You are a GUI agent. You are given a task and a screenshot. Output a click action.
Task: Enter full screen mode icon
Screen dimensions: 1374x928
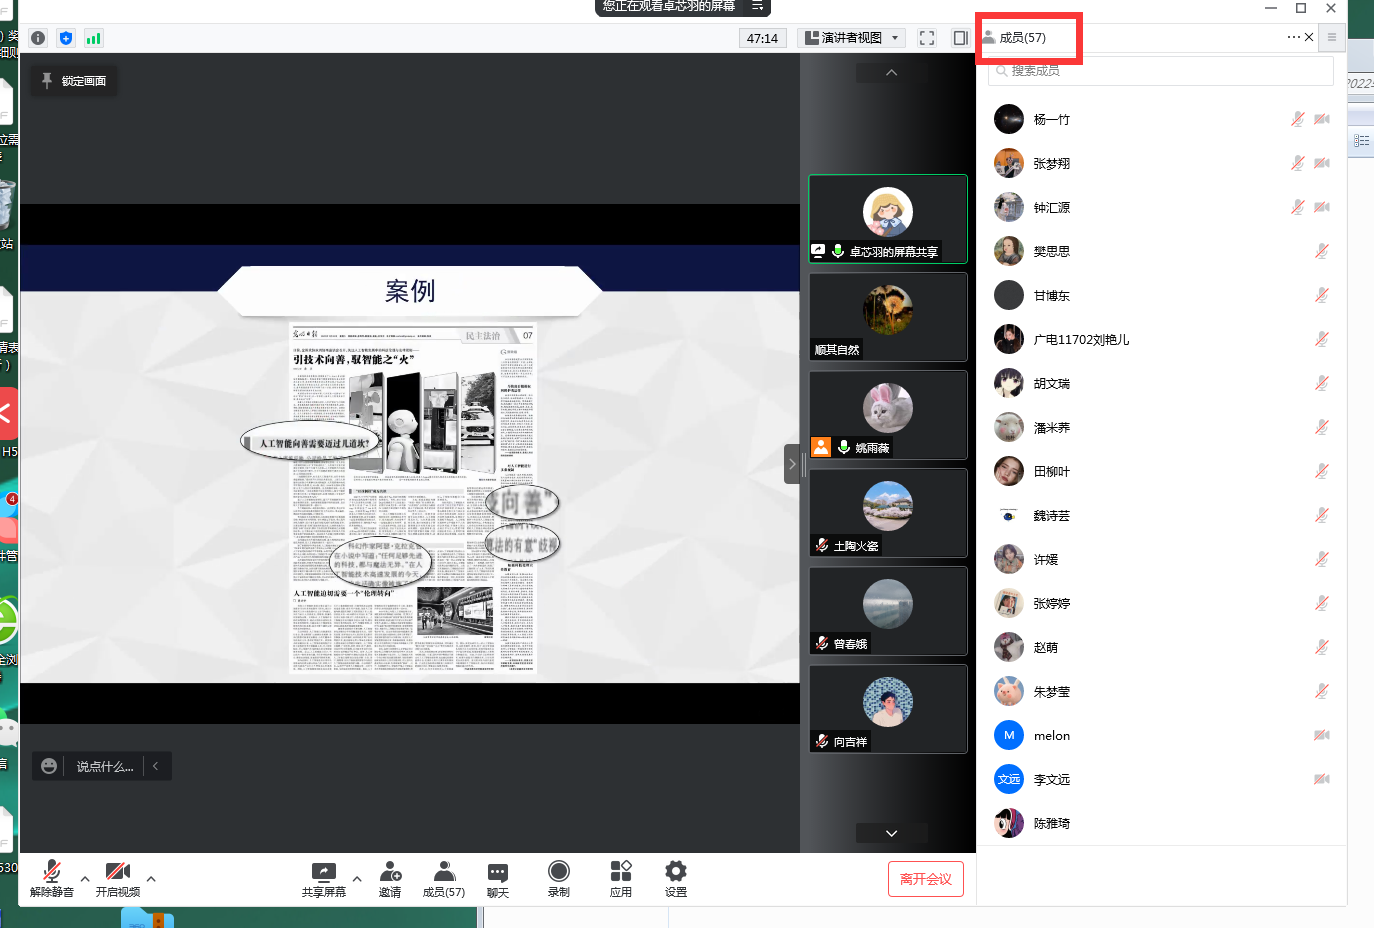pyautogui.click(x=927, y=38)
